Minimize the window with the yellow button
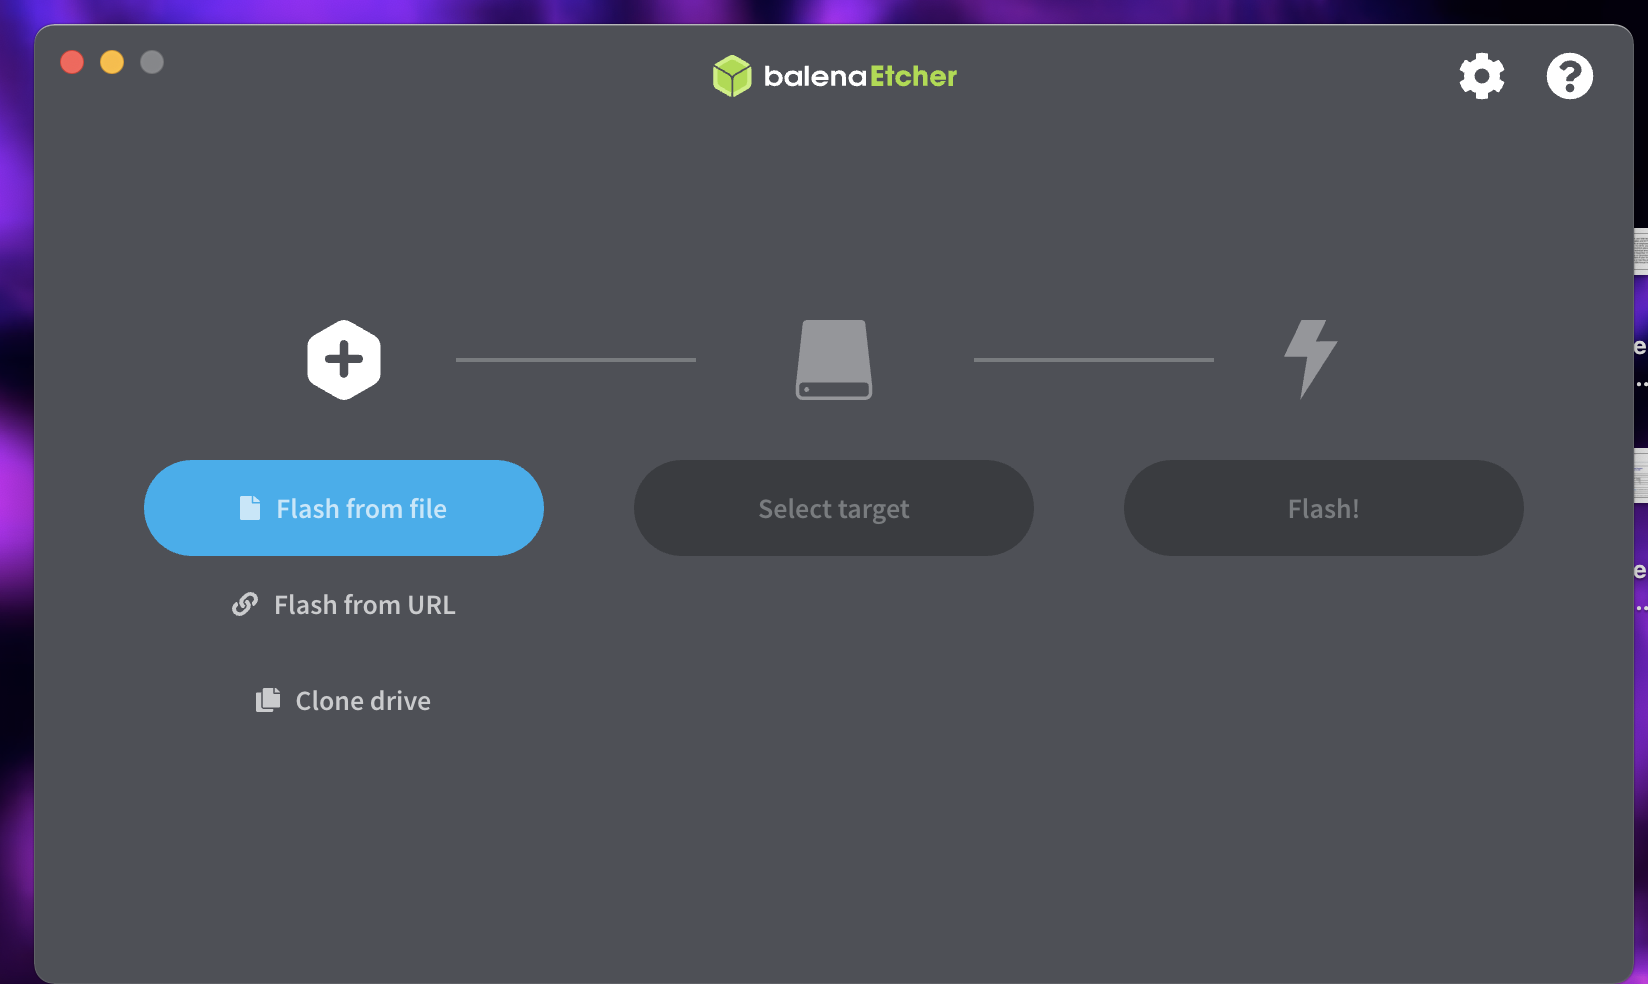Viewport: 1648px width, 984px height. click(x=112, y=62)
